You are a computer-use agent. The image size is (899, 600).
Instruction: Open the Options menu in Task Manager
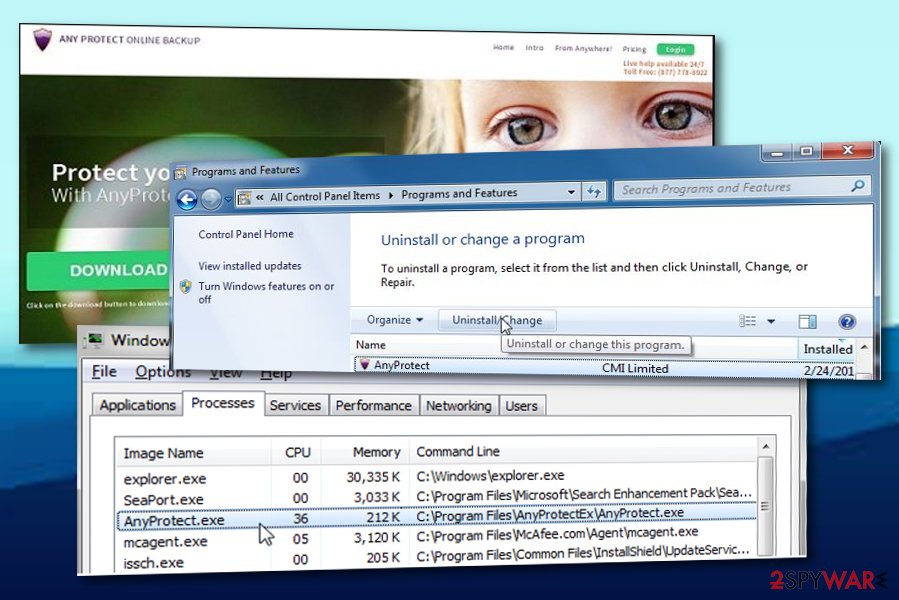163,372
